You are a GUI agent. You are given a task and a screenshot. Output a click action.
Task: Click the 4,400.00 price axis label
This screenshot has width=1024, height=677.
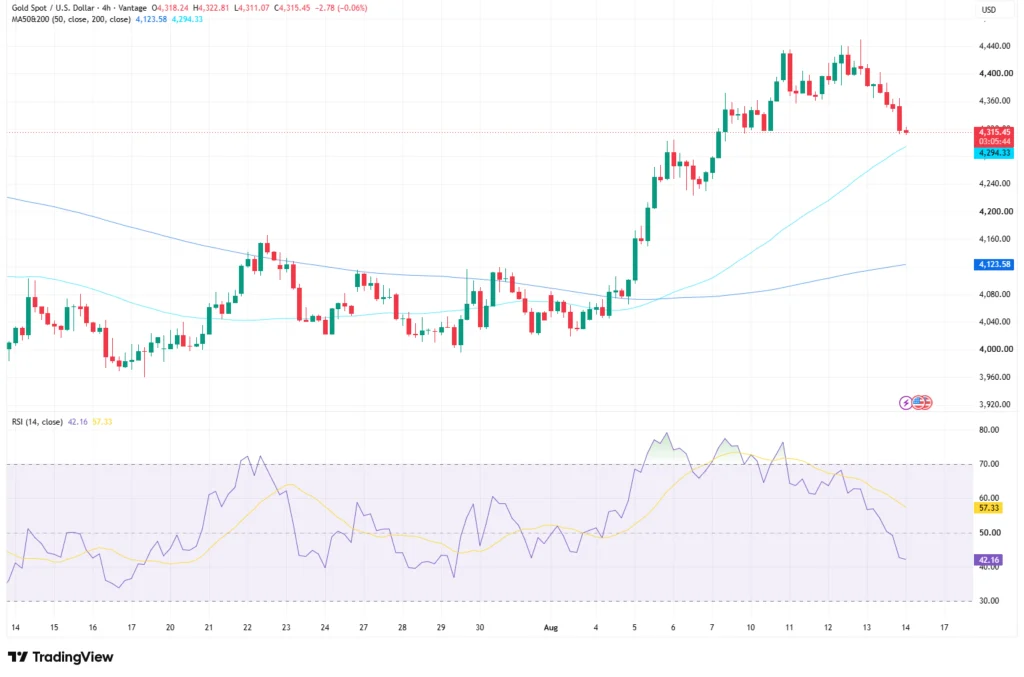coord(996,73)
